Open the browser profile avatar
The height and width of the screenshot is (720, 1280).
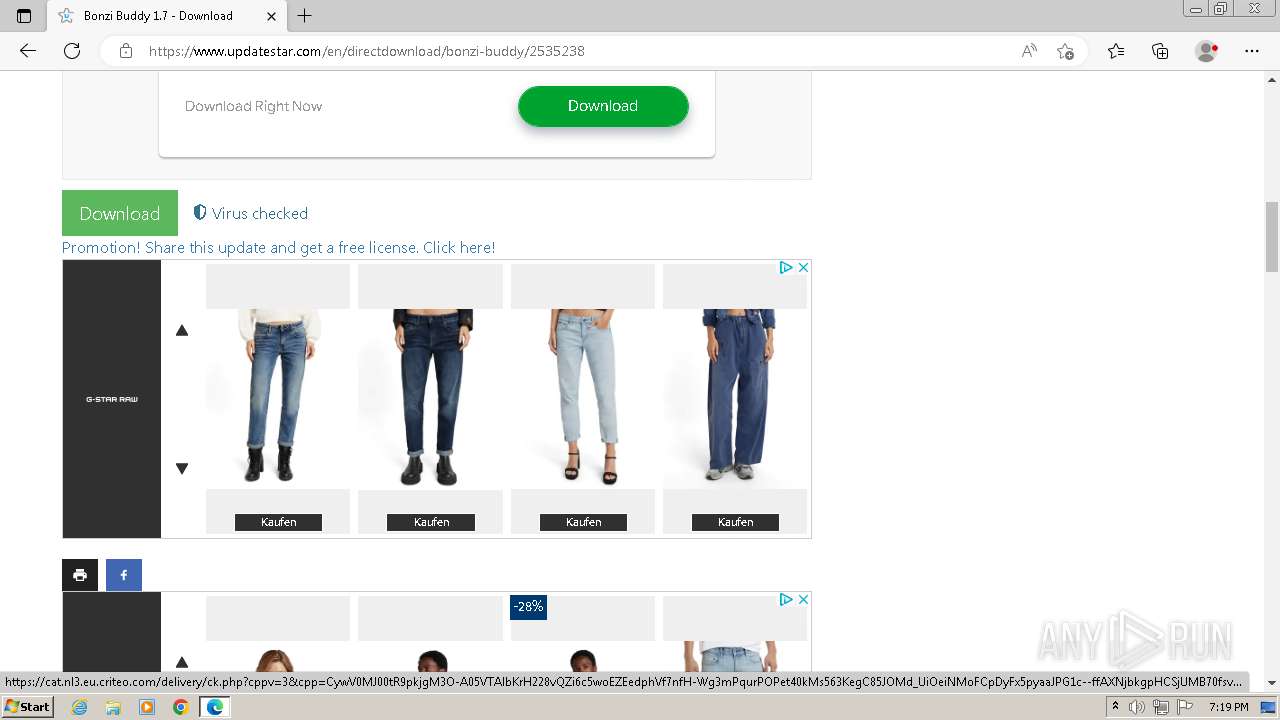coord(1207,51)
